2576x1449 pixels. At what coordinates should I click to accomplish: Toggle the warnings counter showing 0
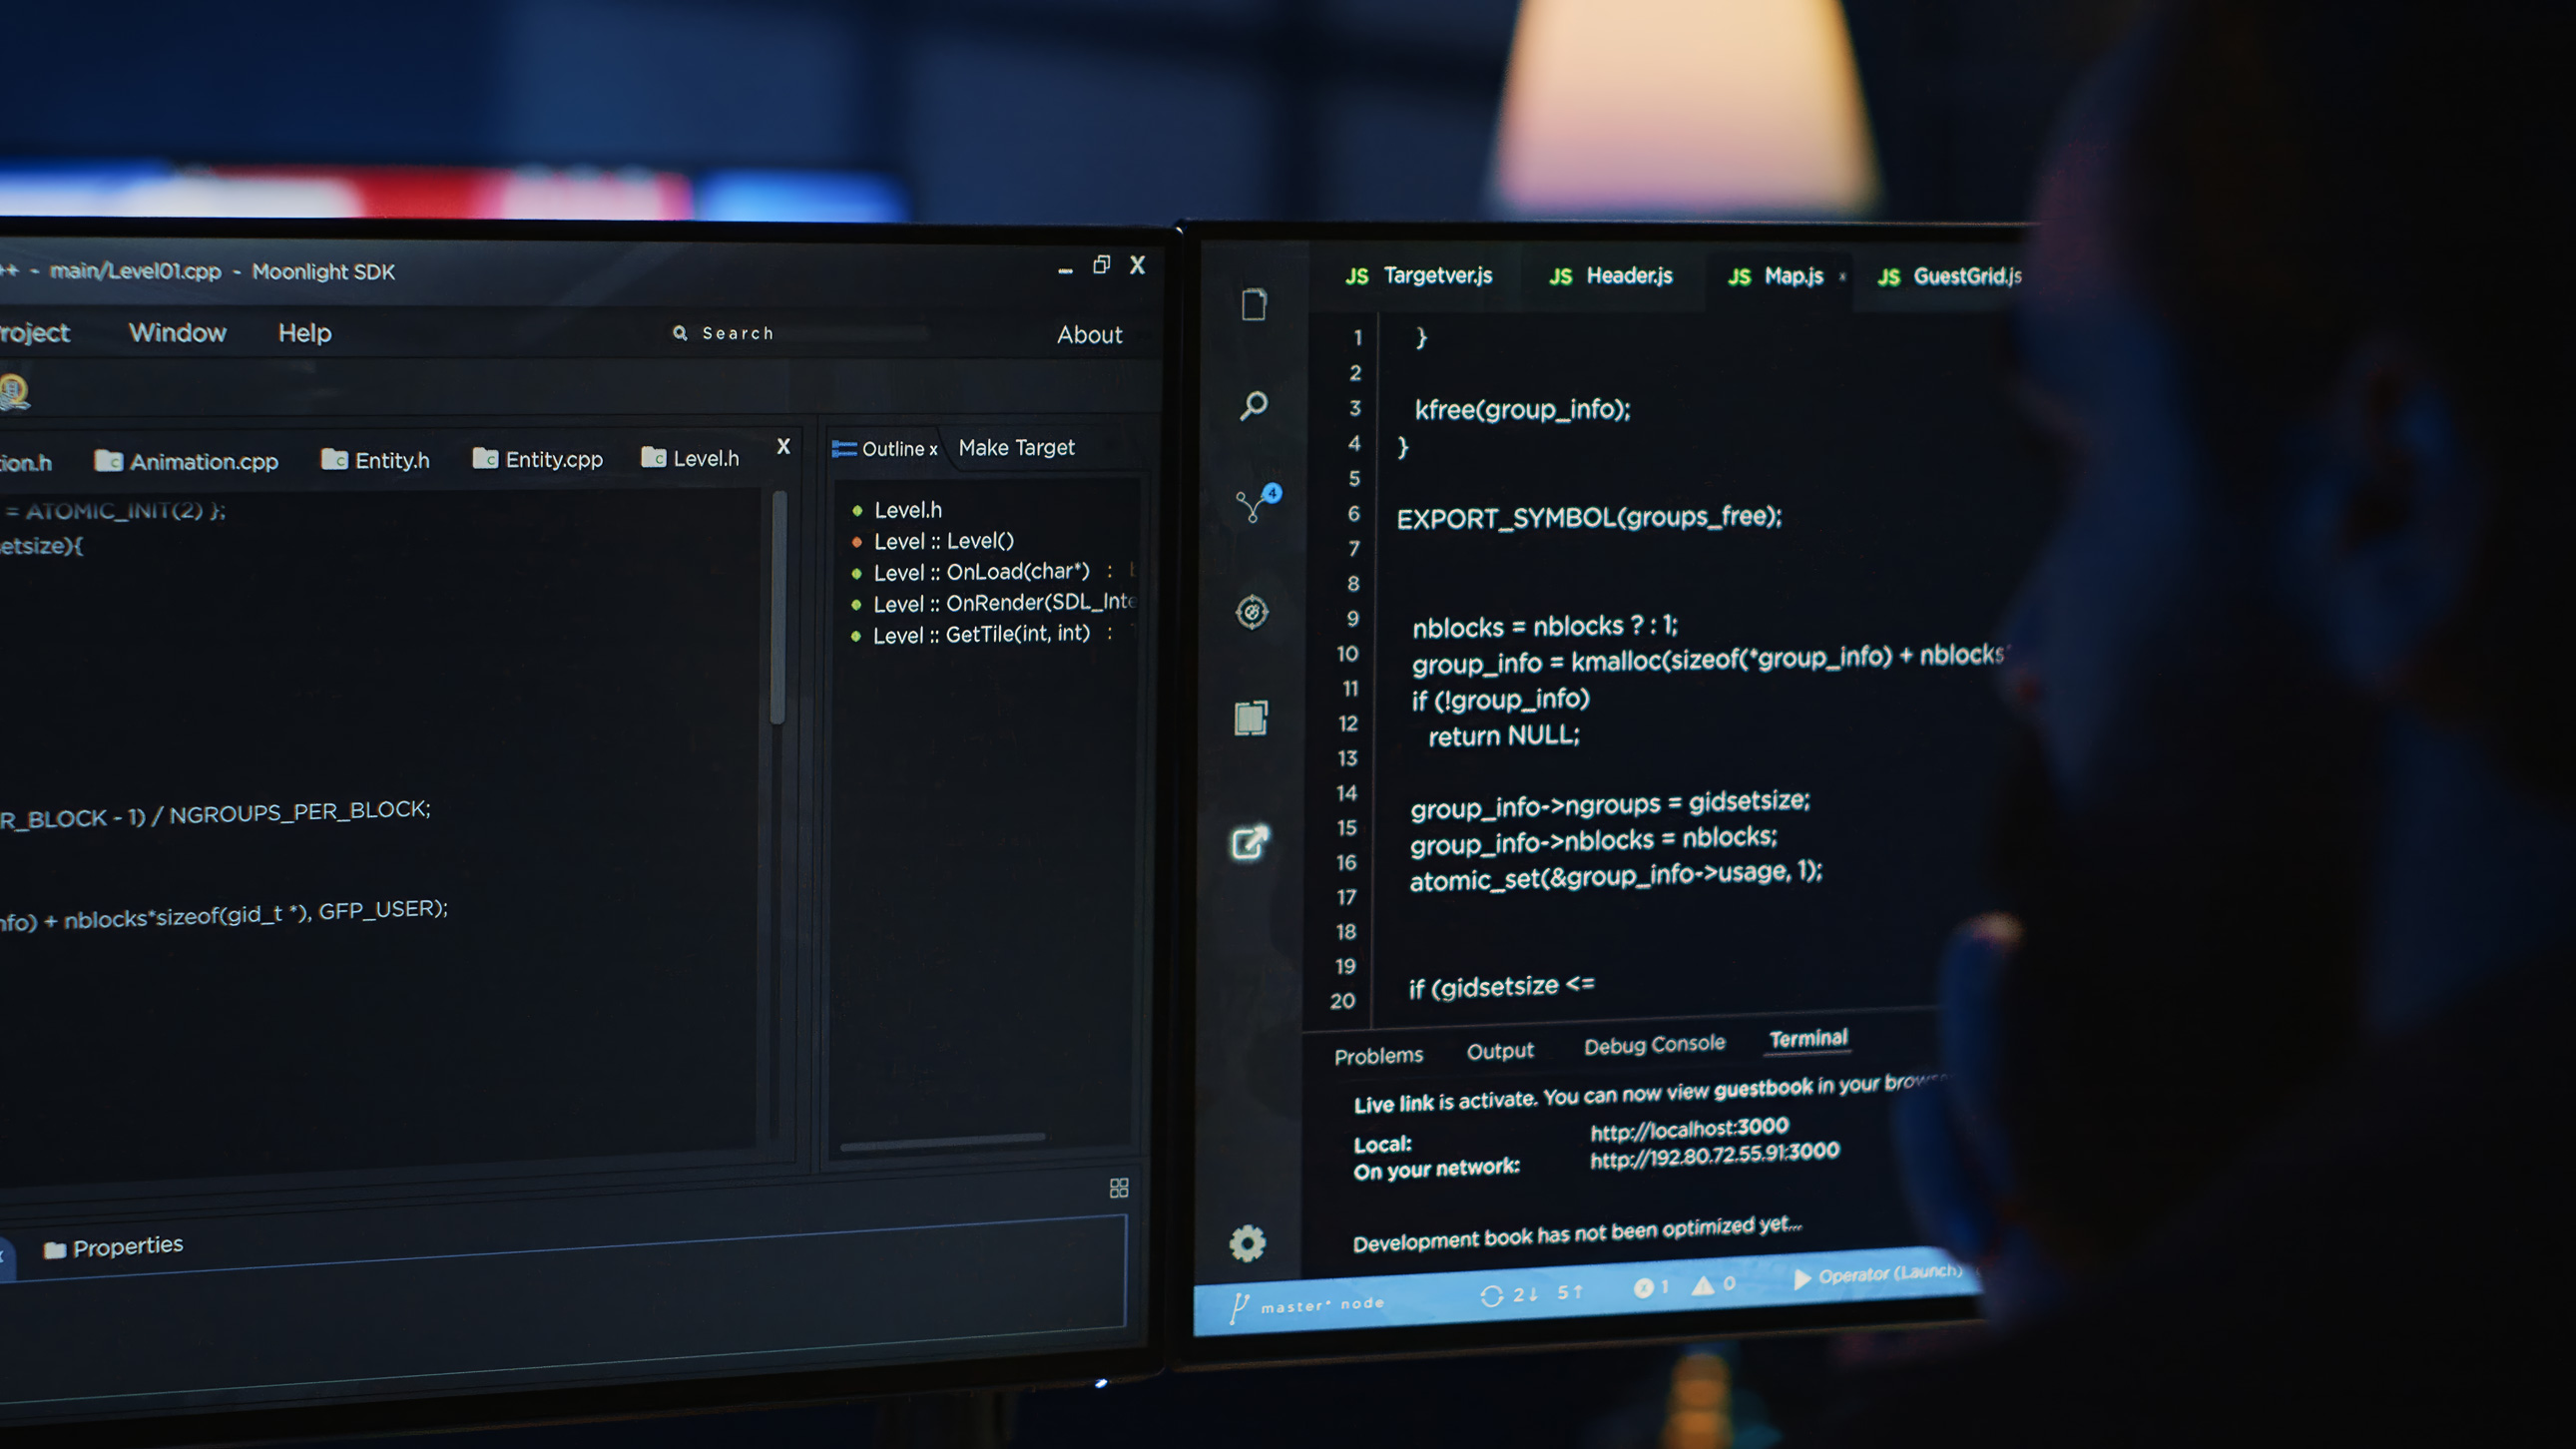coord(1712,1285)
